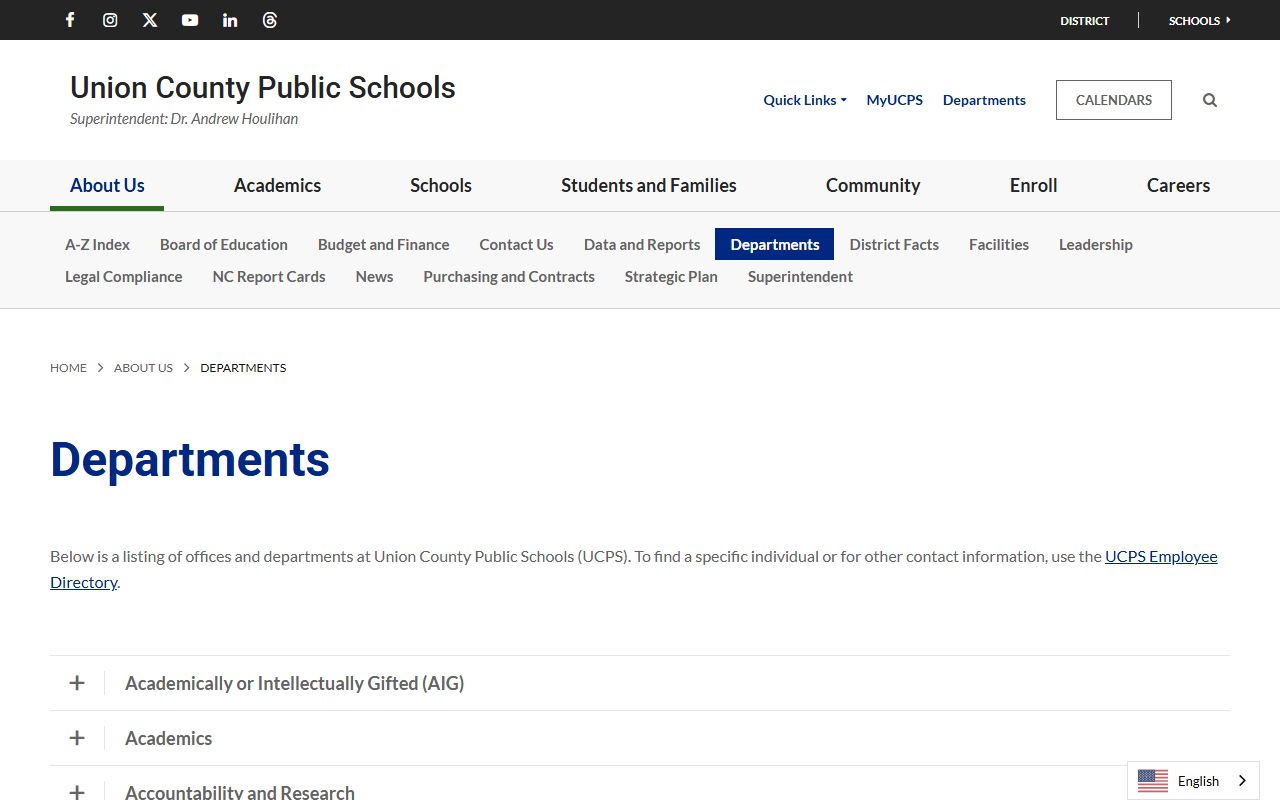Open the Schools dropdown in top bar
Screen dimensions: 1280x800
pyautogui.click(x=1200, y=20)
